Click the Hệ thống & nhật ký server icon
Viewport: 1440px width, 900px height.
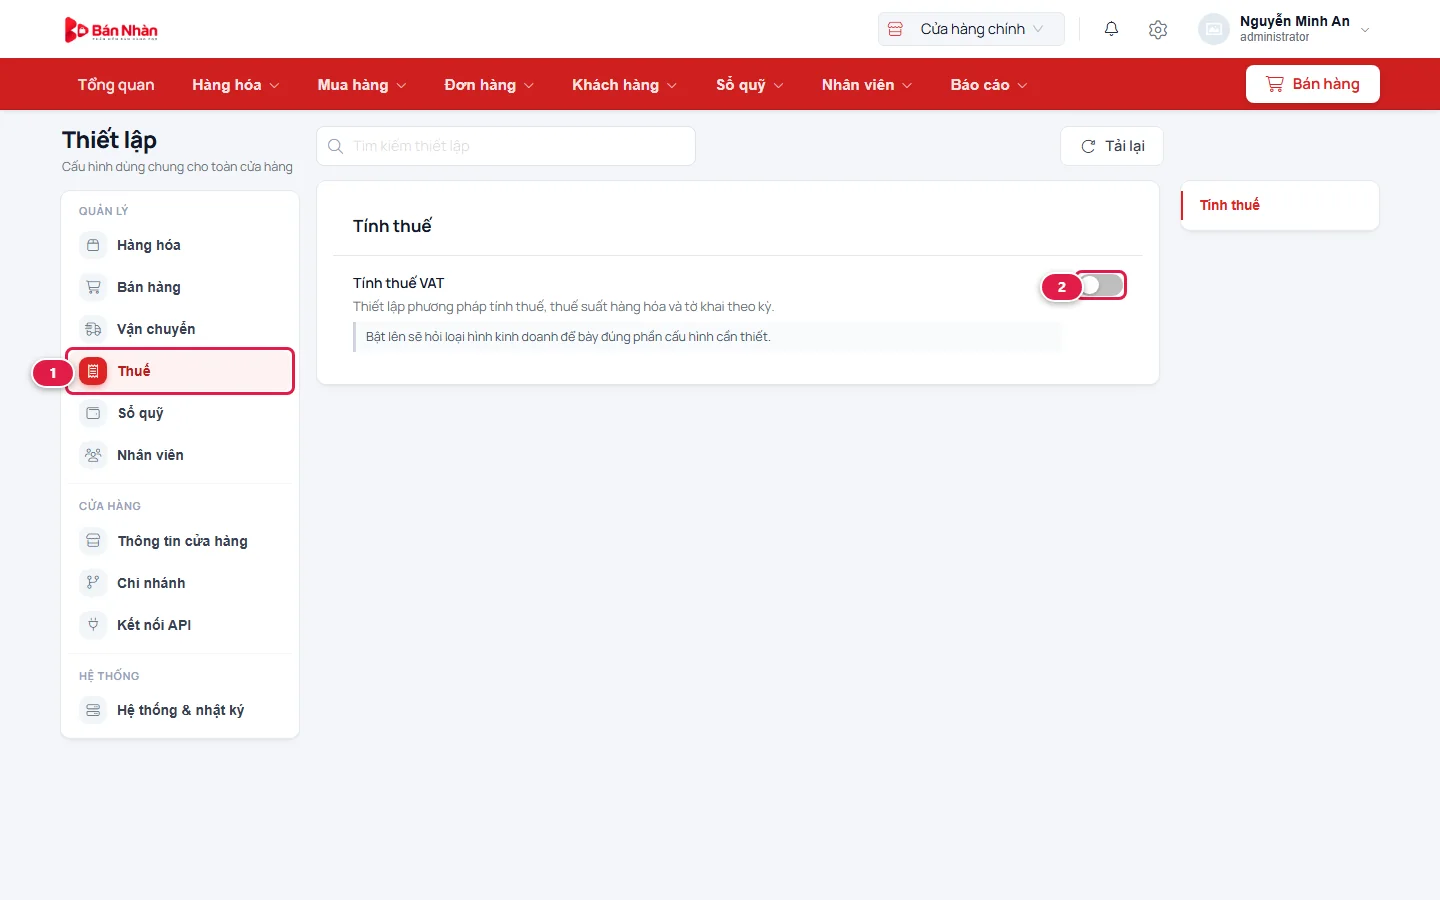(x=93, y=710)
